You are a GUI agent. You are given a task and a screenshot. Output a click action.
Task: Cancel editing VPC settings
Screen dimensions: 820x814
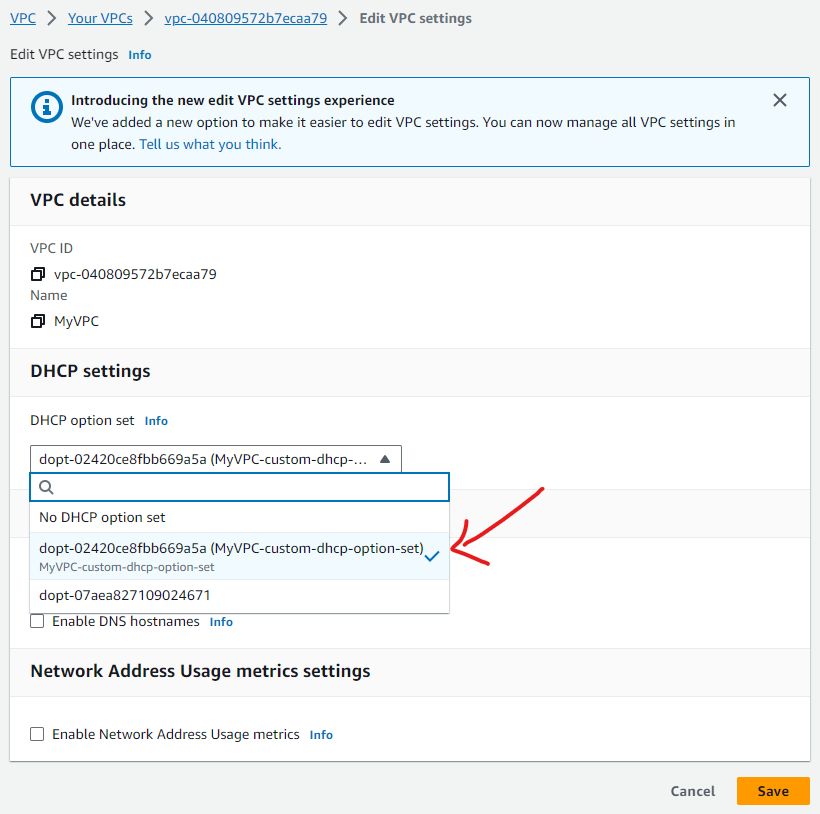pyautogui.click(x=693, y=791)
